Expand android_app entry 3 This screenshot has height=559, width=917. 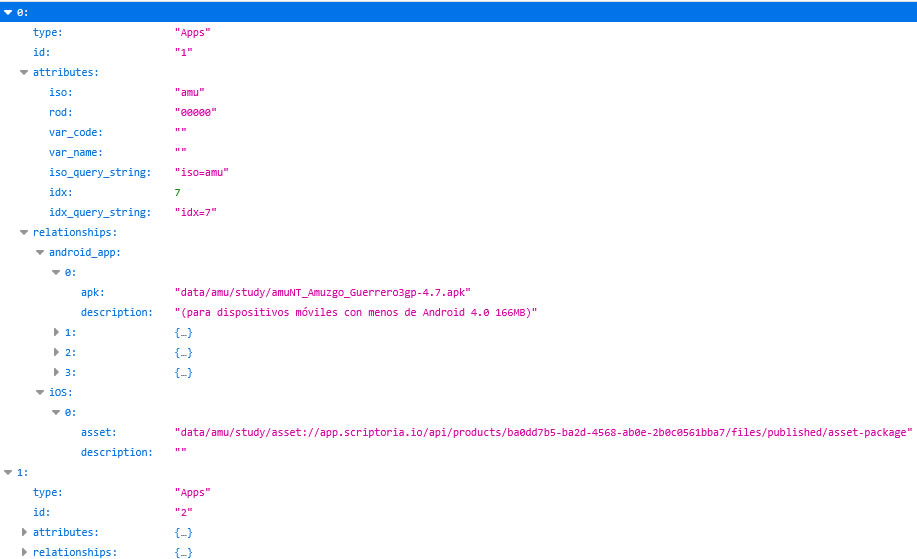[x=57, y=372]
